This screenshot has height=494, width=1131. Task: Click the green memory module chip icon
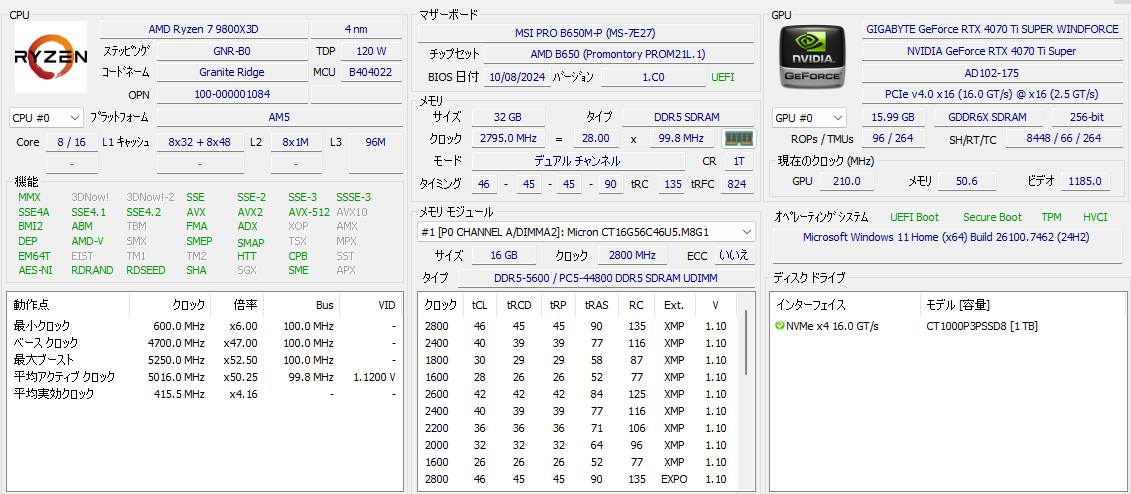tap(738, 138)
